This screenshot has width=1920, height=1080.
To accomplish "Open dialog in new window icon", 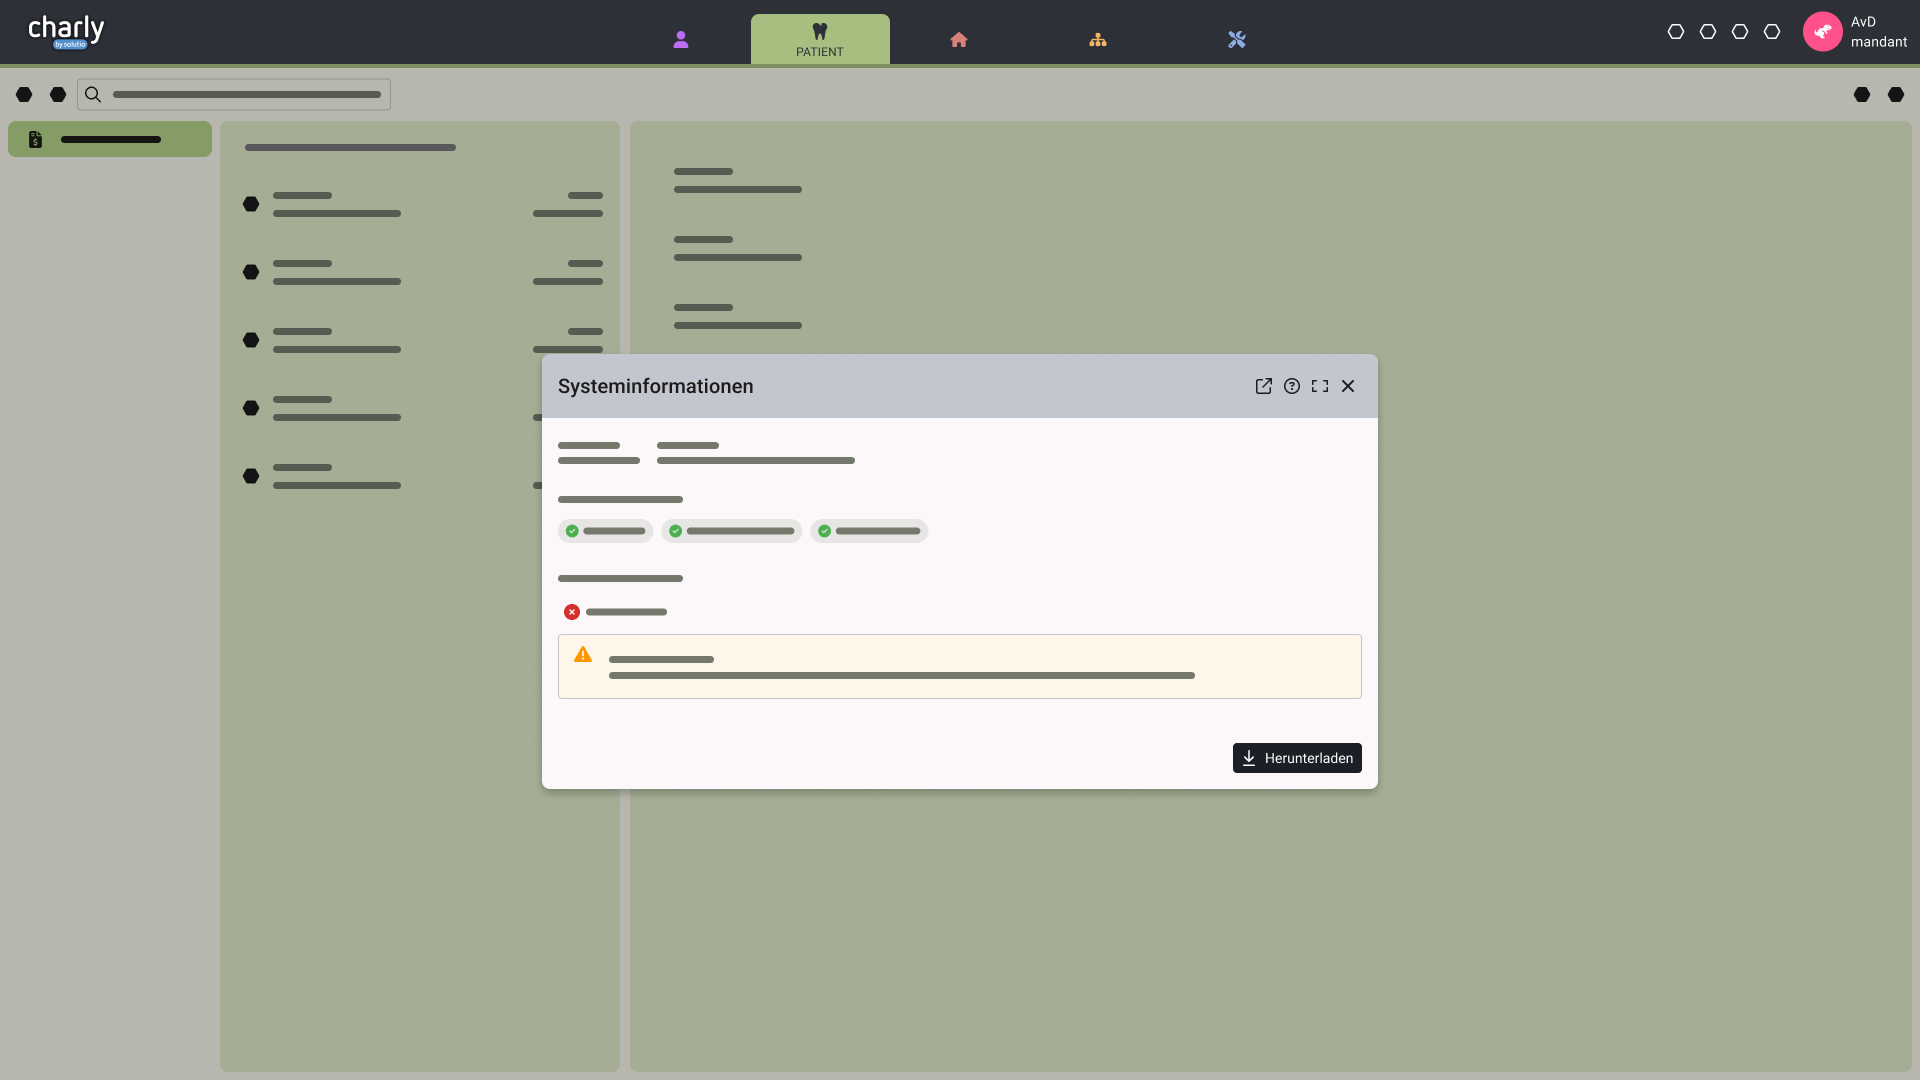I will point(1263,386).
